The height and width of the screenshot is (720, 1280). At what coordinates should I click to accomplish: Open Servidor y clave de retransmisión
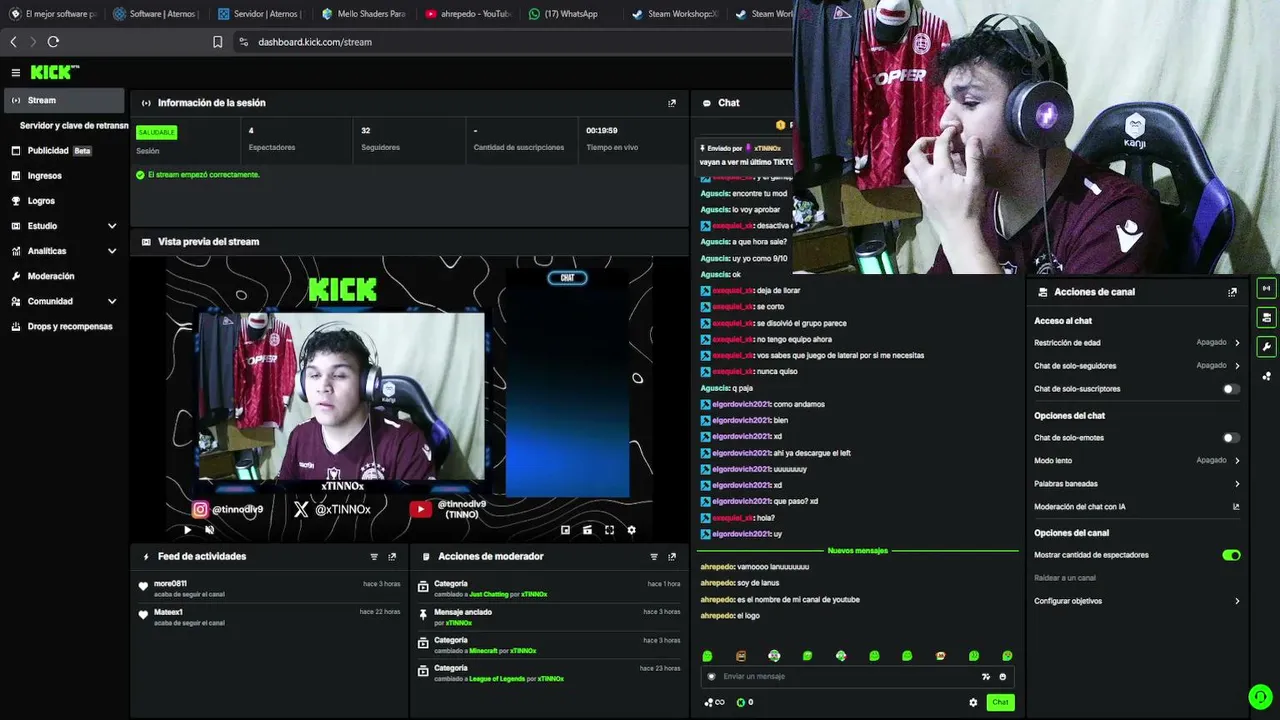click(74, 126)
